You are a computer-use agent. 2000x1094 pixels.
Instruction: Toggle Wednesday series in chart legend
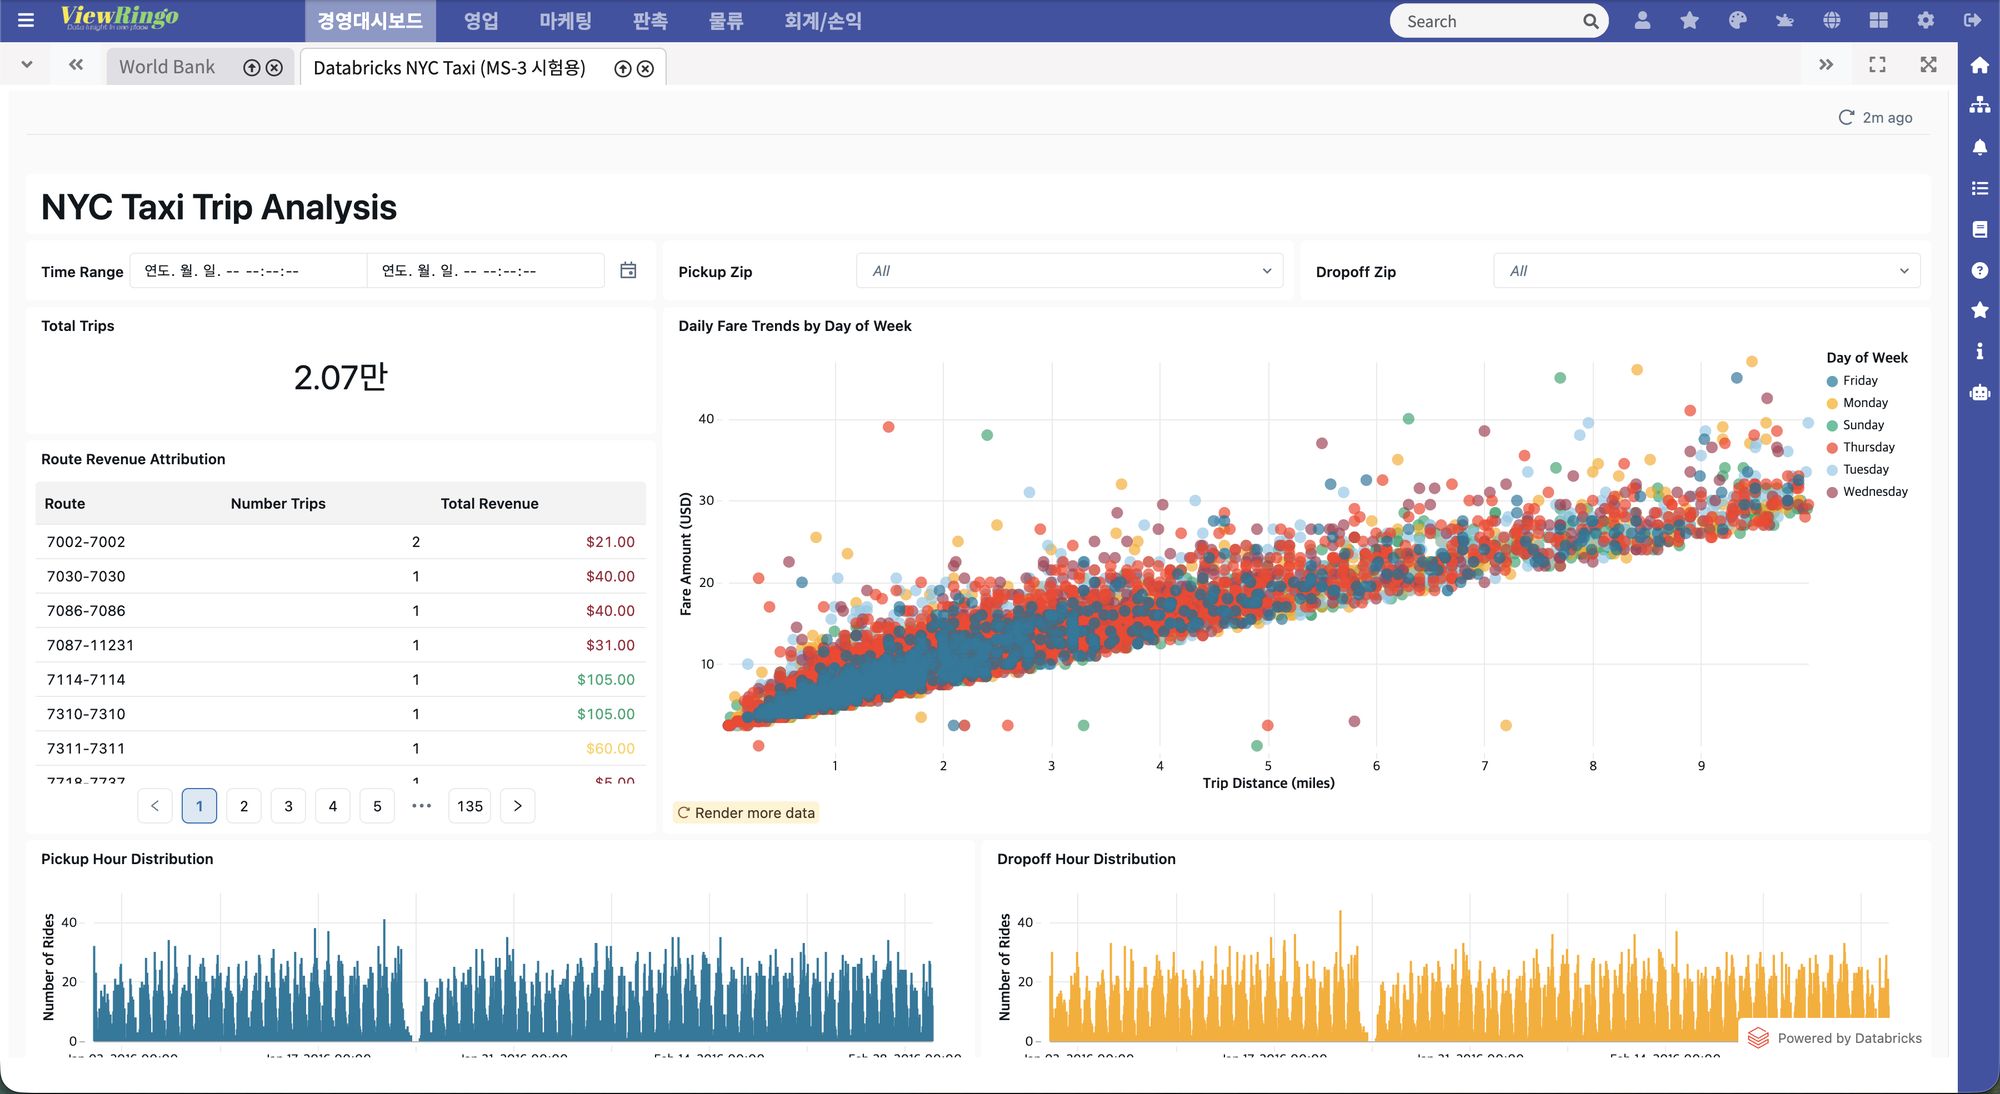(1866, 491)
